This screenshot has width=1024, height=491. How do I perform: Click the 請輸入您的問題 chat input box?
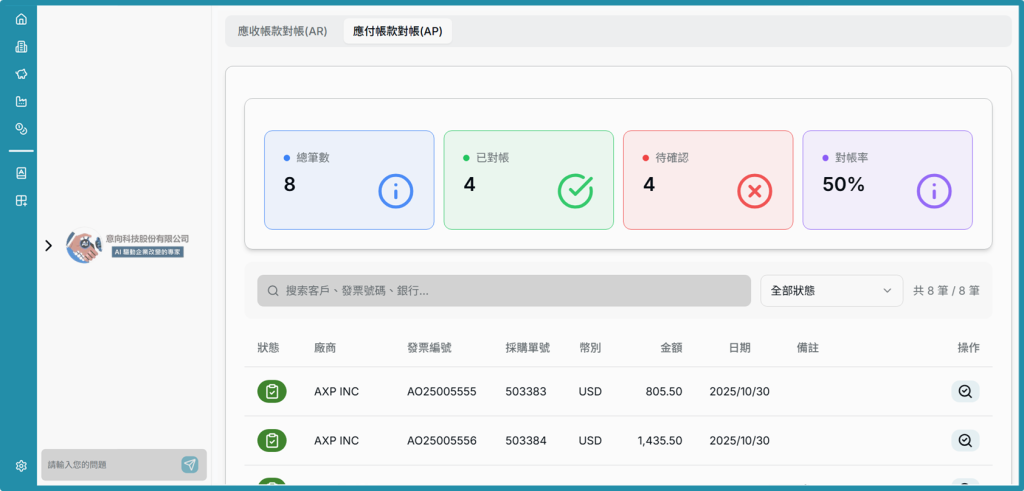(110, 465)
